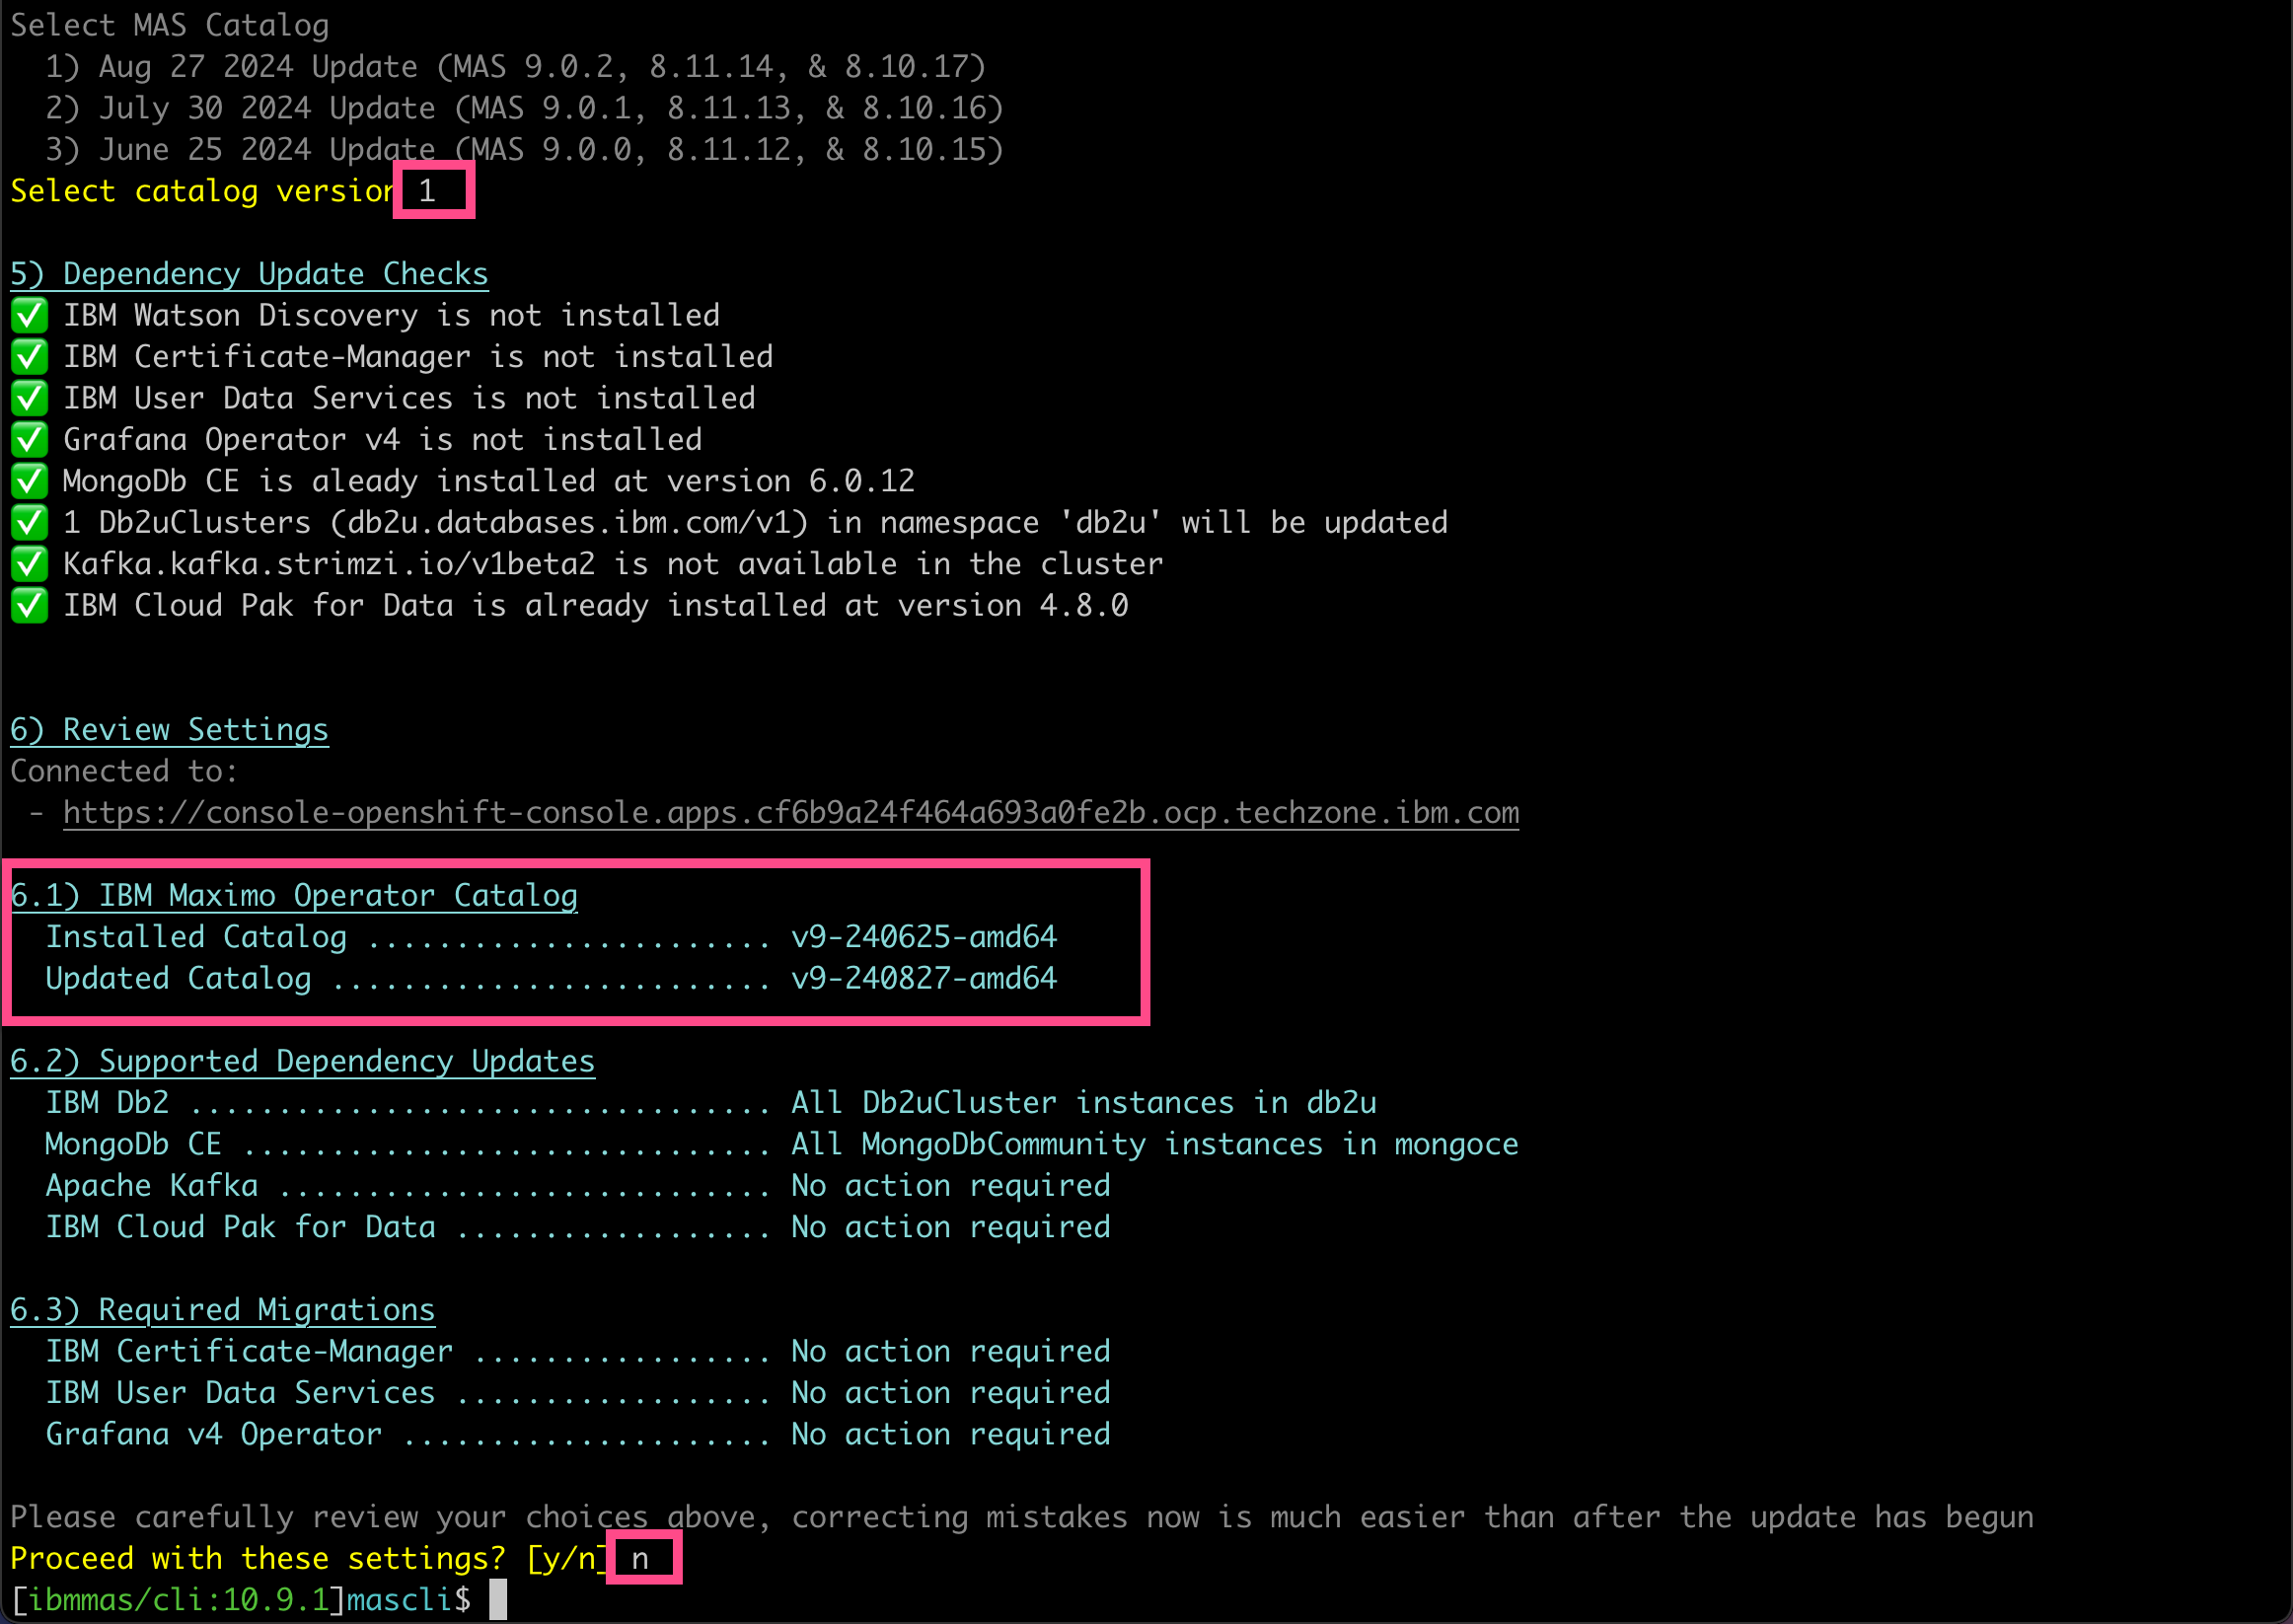Viewport: 2293px width, 1624px height.
Task: Click the '6.2) Supported Dependency Updates' heading
Action: (x=302, y=1062)
